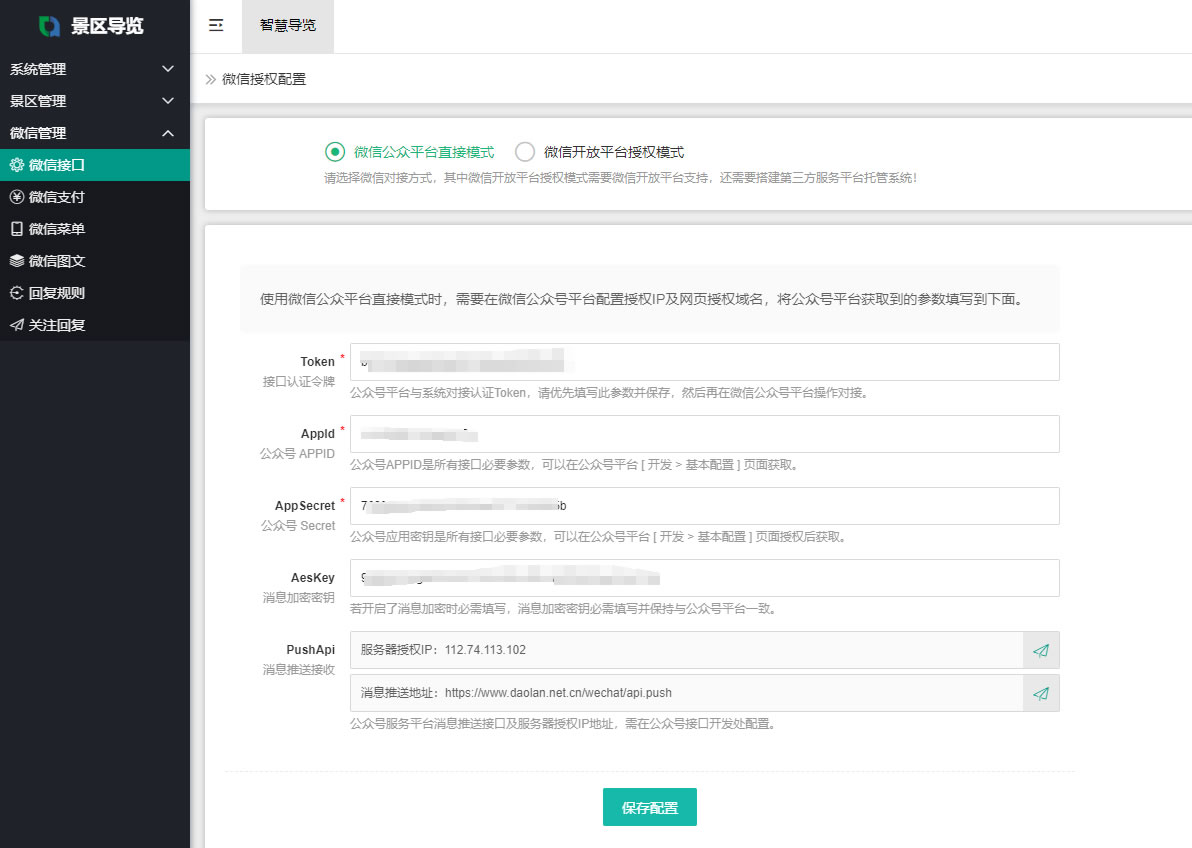Image resolution: width=1192 pixels, height=848 pixels.
Task: Click the sidebar collapse hamburger icon
Action: point(216,26)
